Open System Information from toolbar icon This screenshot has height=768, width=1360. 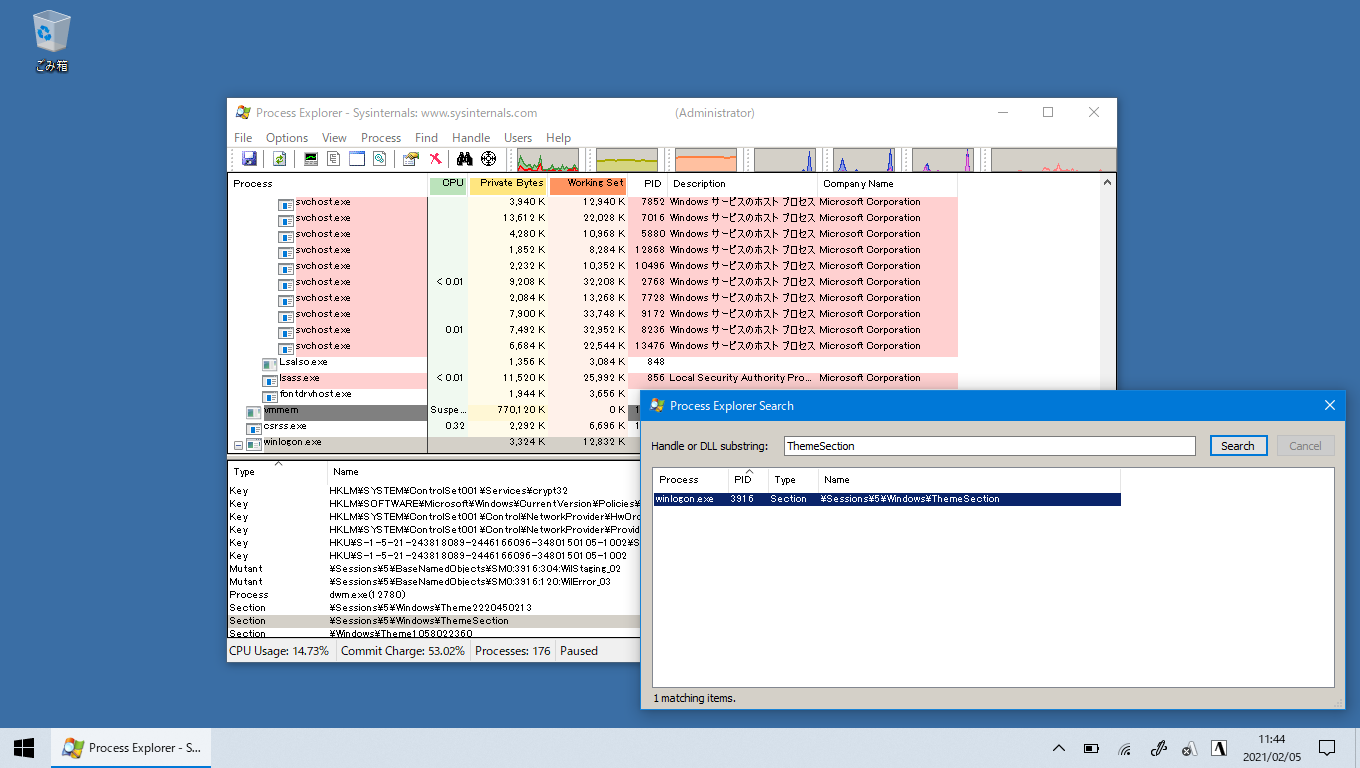(x=311, y=159)
